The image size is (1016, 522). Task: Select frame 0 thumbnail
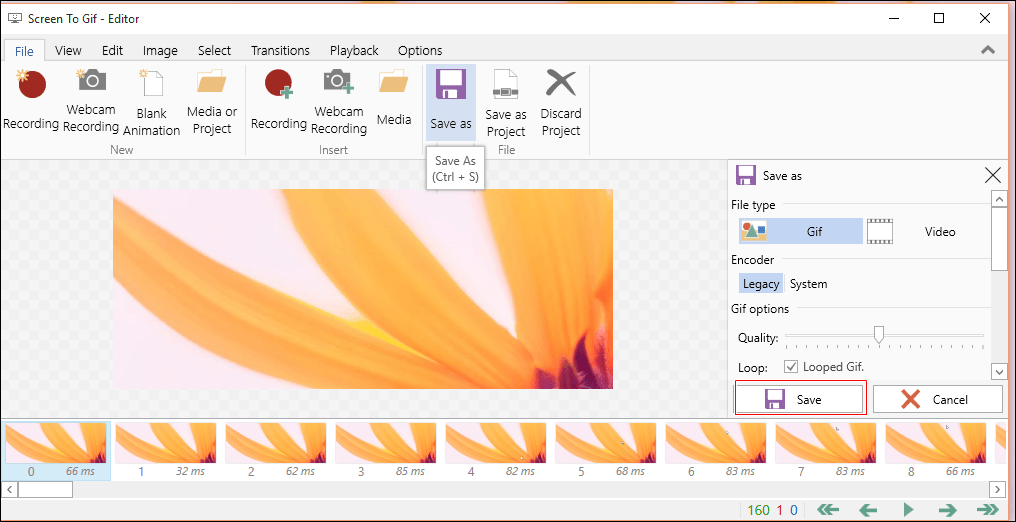tap(56, 450)
